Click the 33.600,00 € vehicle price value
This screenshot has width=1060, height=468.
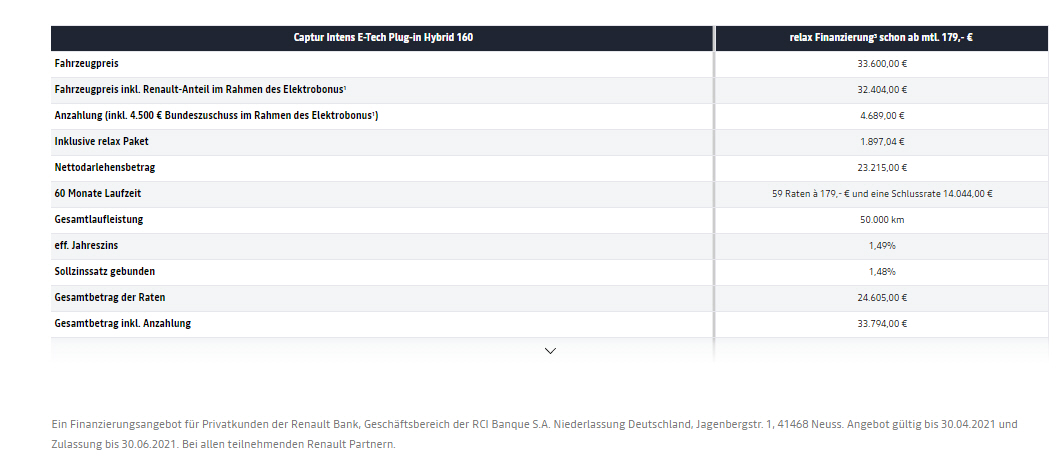pyautogui.click(x=881, y=64)
